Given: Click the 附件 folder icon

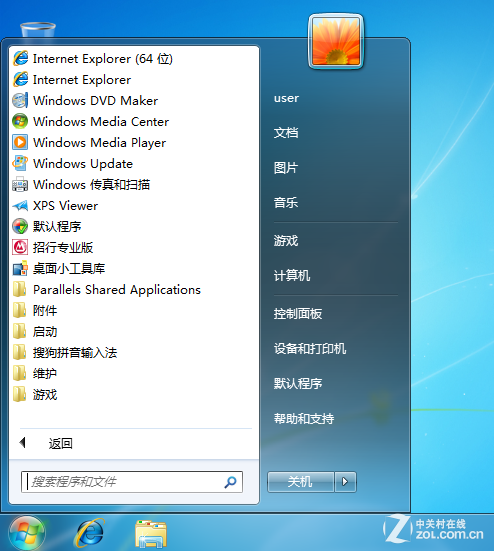Looking at the screenshot, I should [20, 310].
